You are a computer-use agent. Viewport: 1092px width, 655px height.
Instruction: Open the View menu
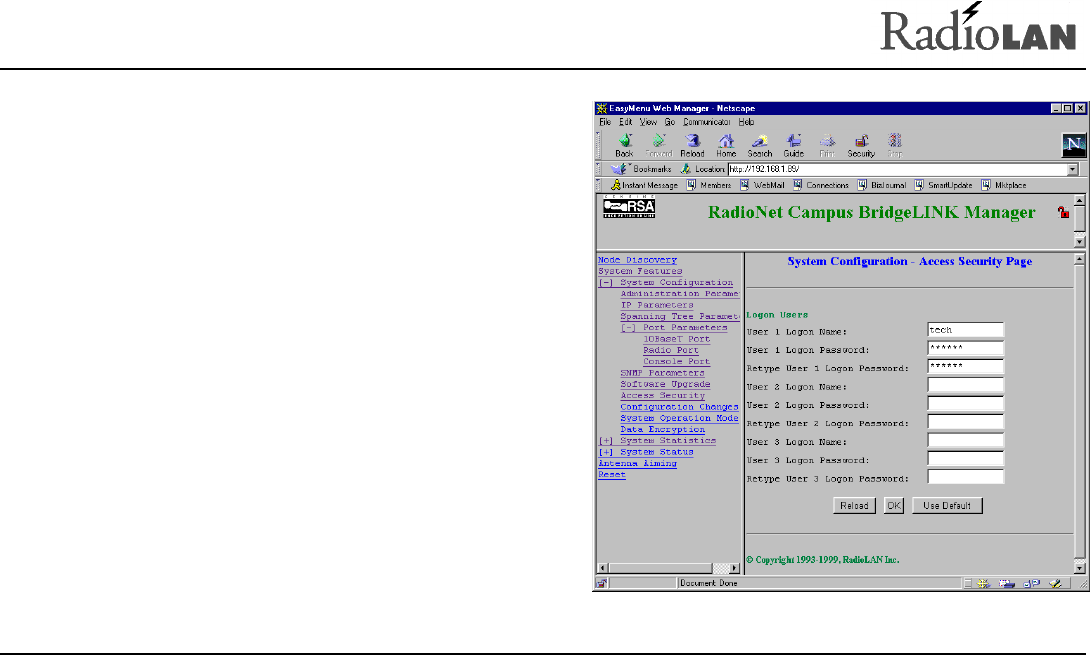point(650,121)
